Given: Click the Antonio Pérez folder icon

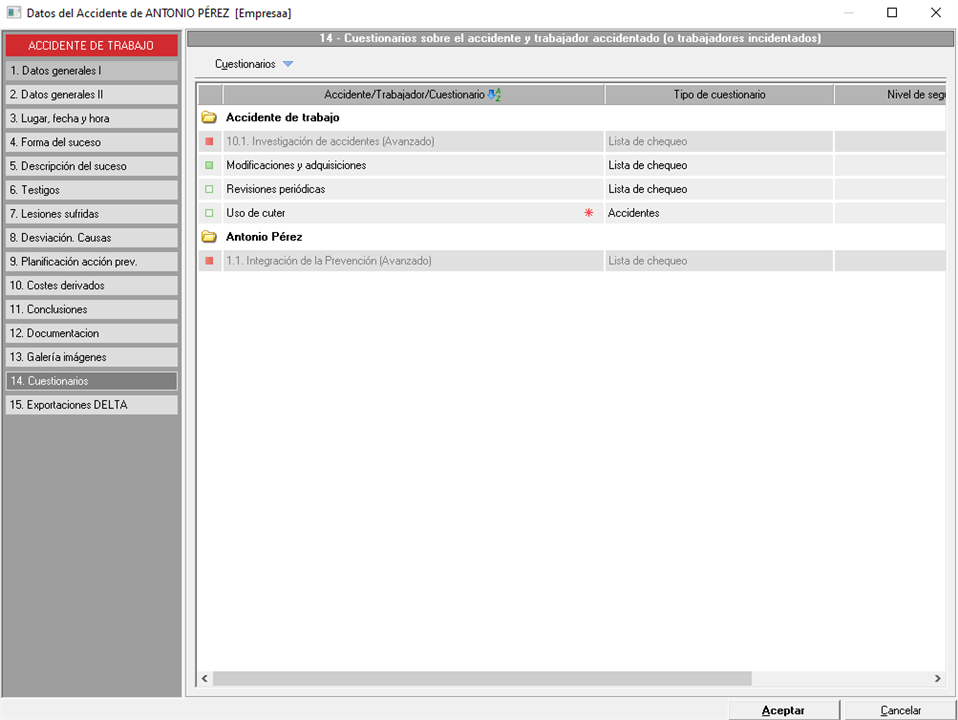Looking at the screenshot, I should pyautogui.click(x=209, y=237).
